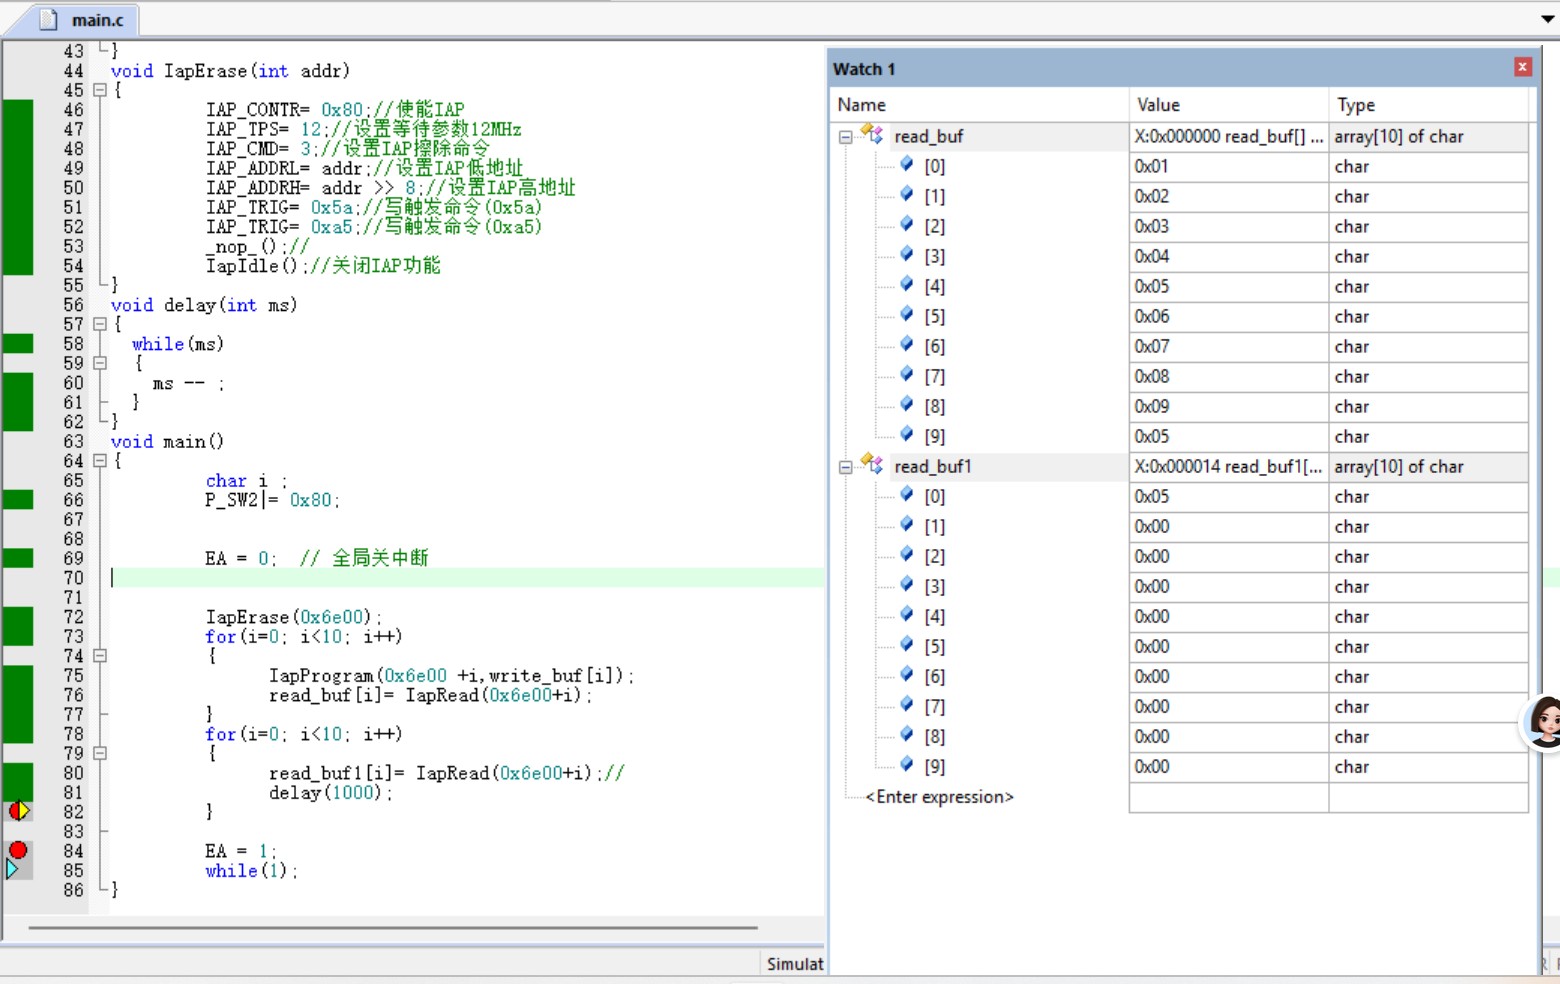Click the avatar icon at right edge
Viewport: 1560px width, 984px height.
click(1545, 722)
